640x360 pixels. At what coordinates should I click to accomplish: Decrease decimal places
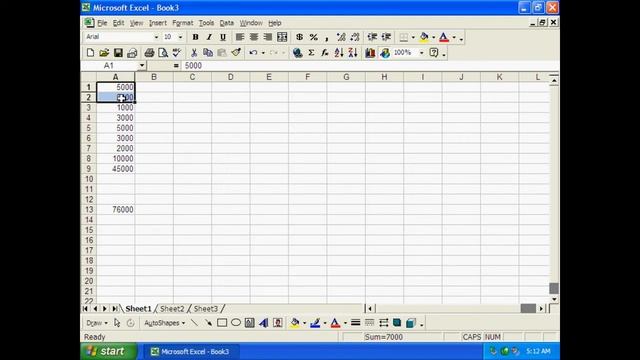355,37
